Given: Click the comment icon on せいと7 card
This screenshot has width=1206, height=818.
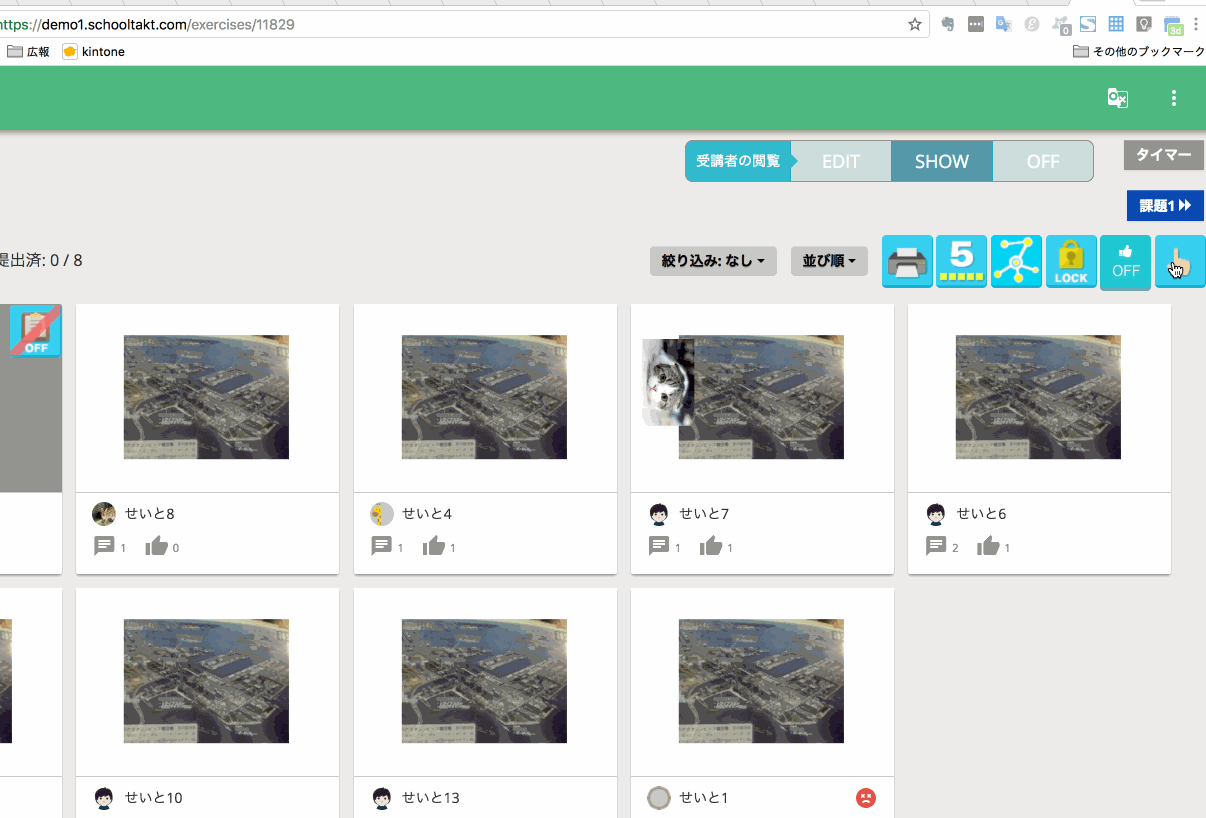Looking at the screenshot, I should pyautogui.click(x=658, y=546).
